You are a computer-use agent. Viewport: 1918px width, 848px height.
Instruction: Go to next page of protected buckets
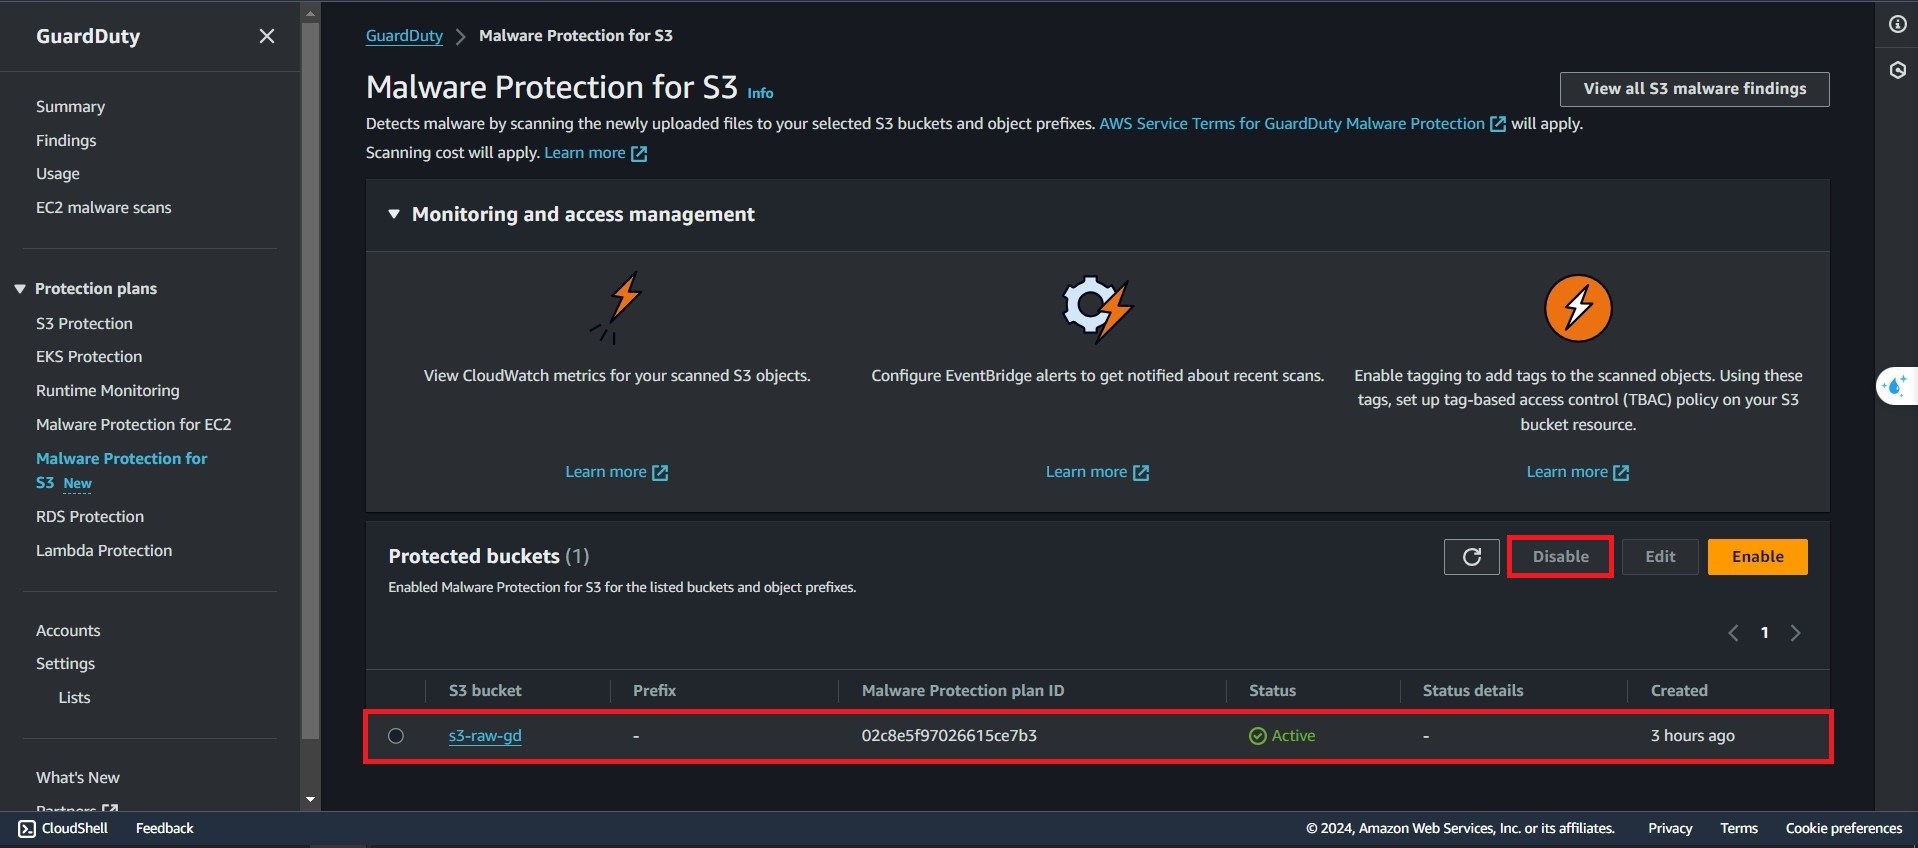click(1795, 633)
